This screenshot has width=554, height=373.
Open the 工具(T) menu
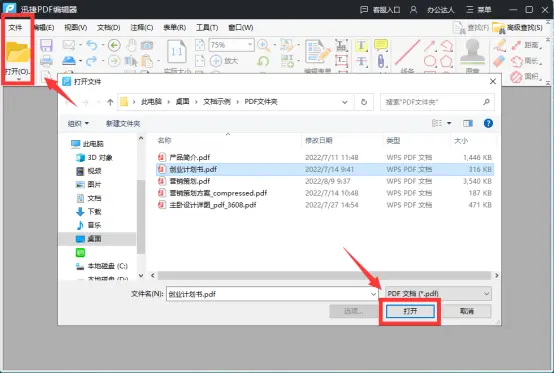tap(207, 28)
